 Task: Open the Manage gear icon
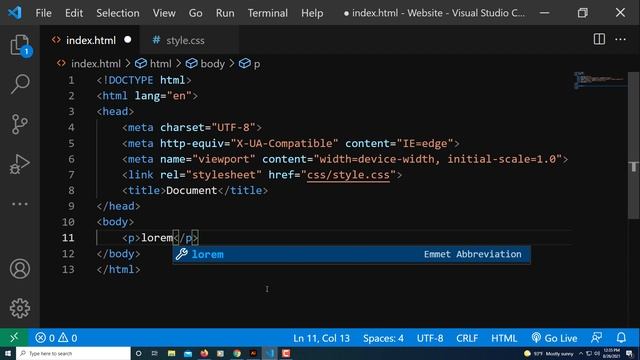coord(20,308)
